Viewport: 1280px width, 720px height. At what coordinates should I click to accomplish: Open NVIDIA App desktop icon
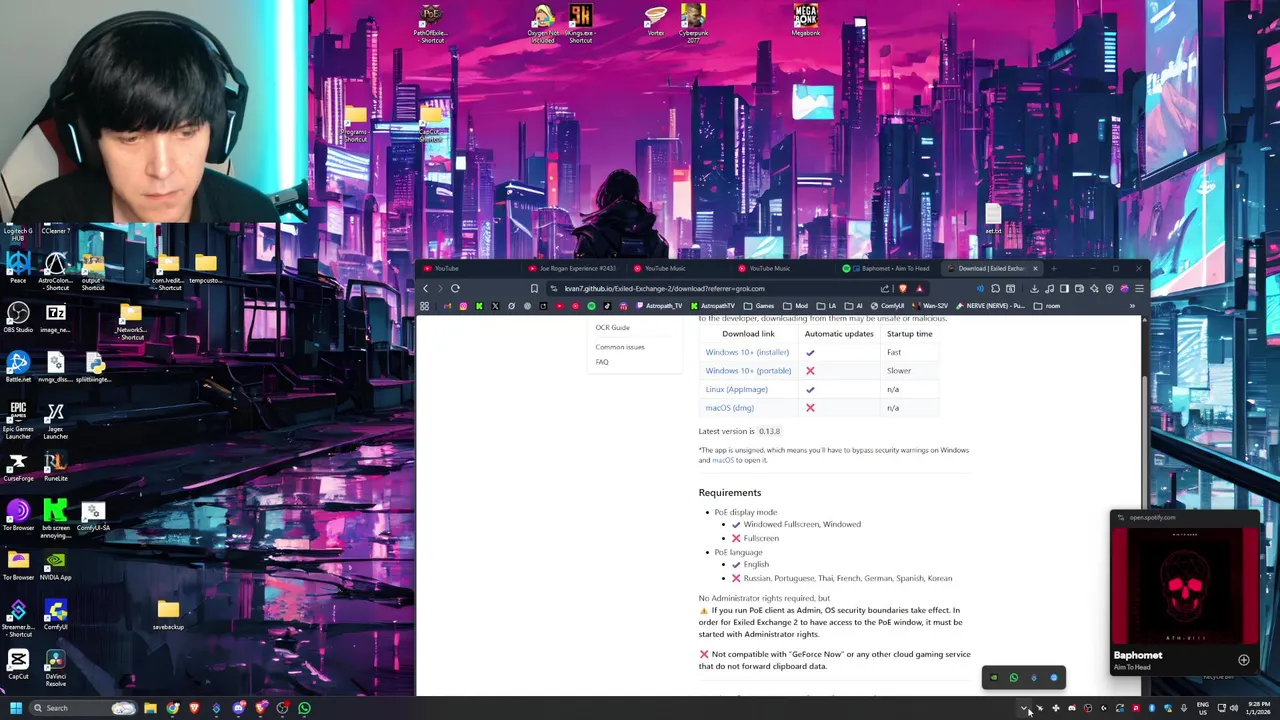point(55,566)
